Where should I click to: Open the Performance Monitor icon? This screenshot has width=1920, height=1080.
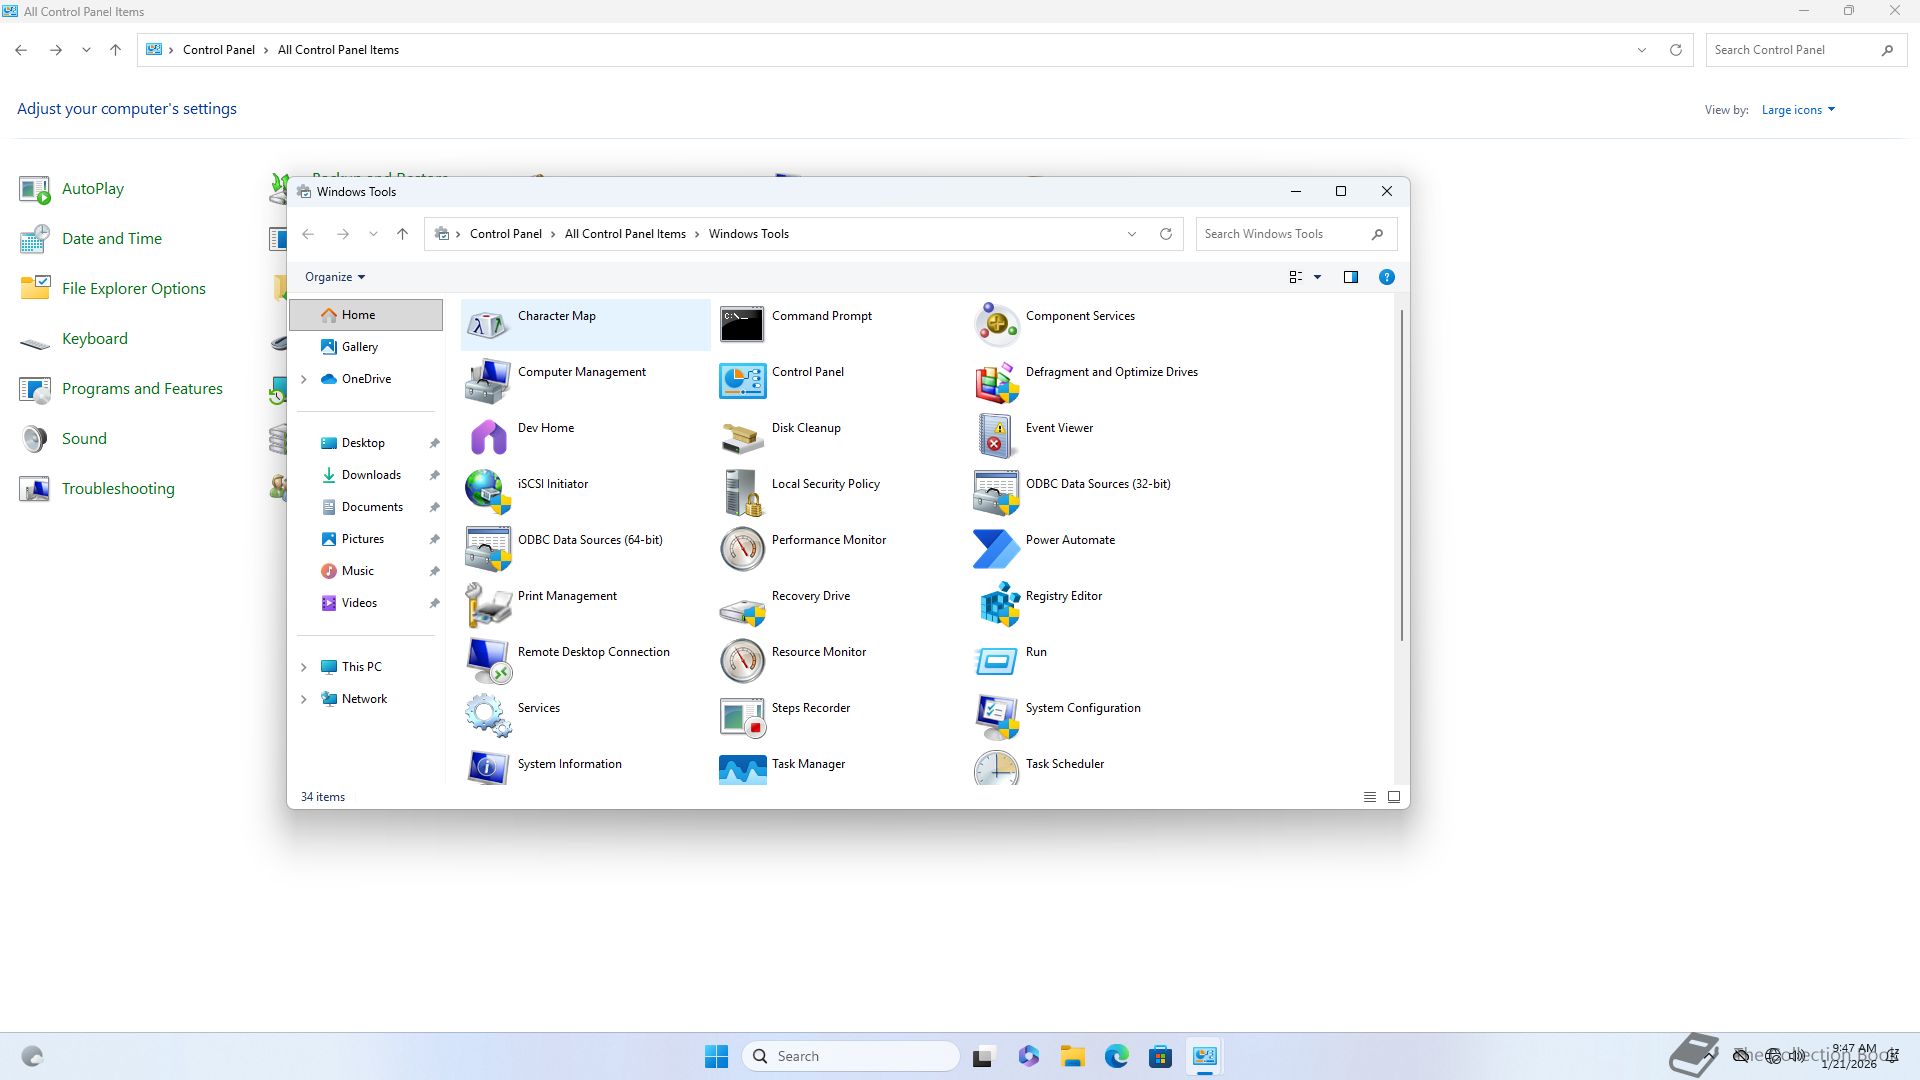(x=742, y=547)
